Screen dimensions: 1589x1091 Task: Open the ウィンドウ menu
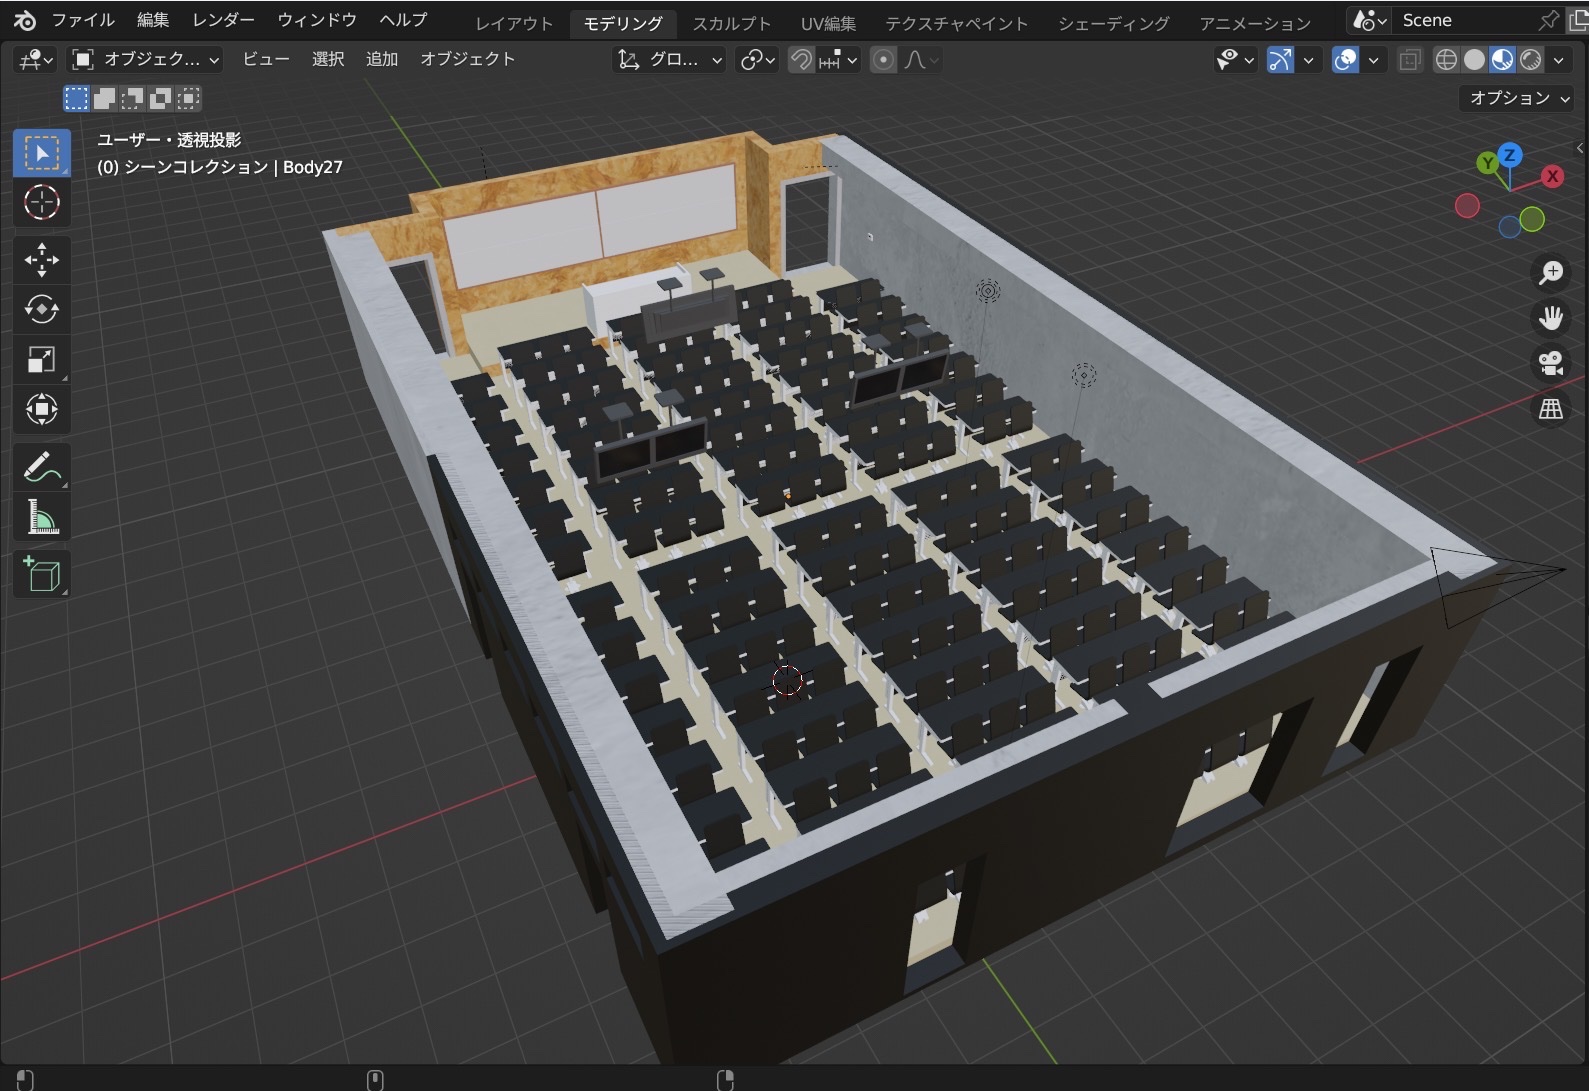[317, 20]
